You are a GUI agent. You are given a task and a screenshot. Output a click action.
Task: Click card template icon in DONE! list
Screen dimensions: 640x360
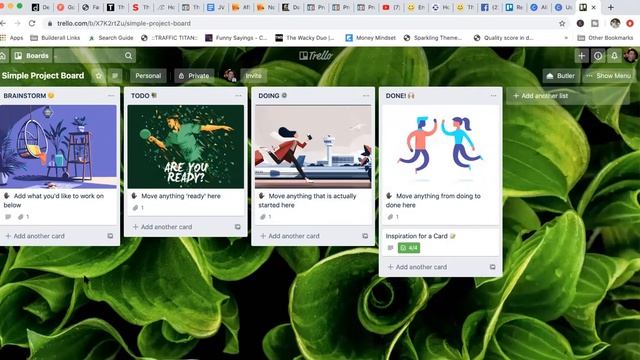[x=492, y=267]
